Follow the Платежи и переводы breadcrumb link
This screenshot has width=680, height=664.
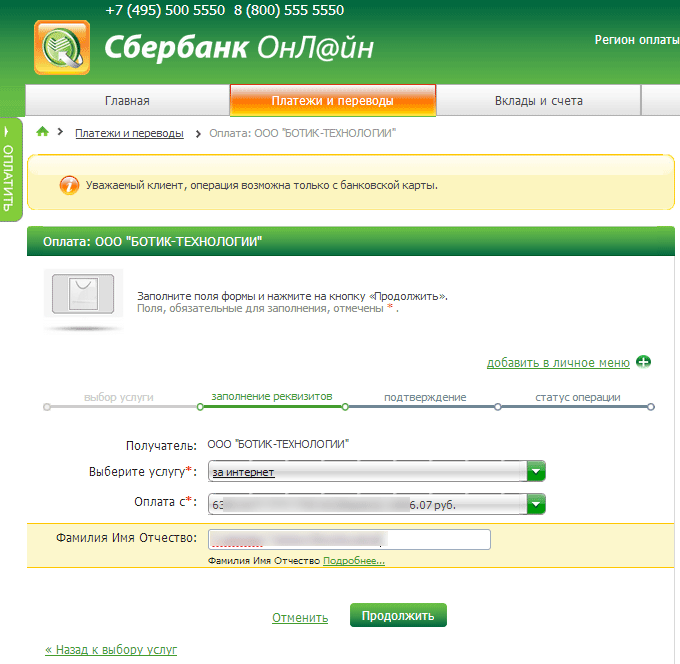(x=129, y=133)
